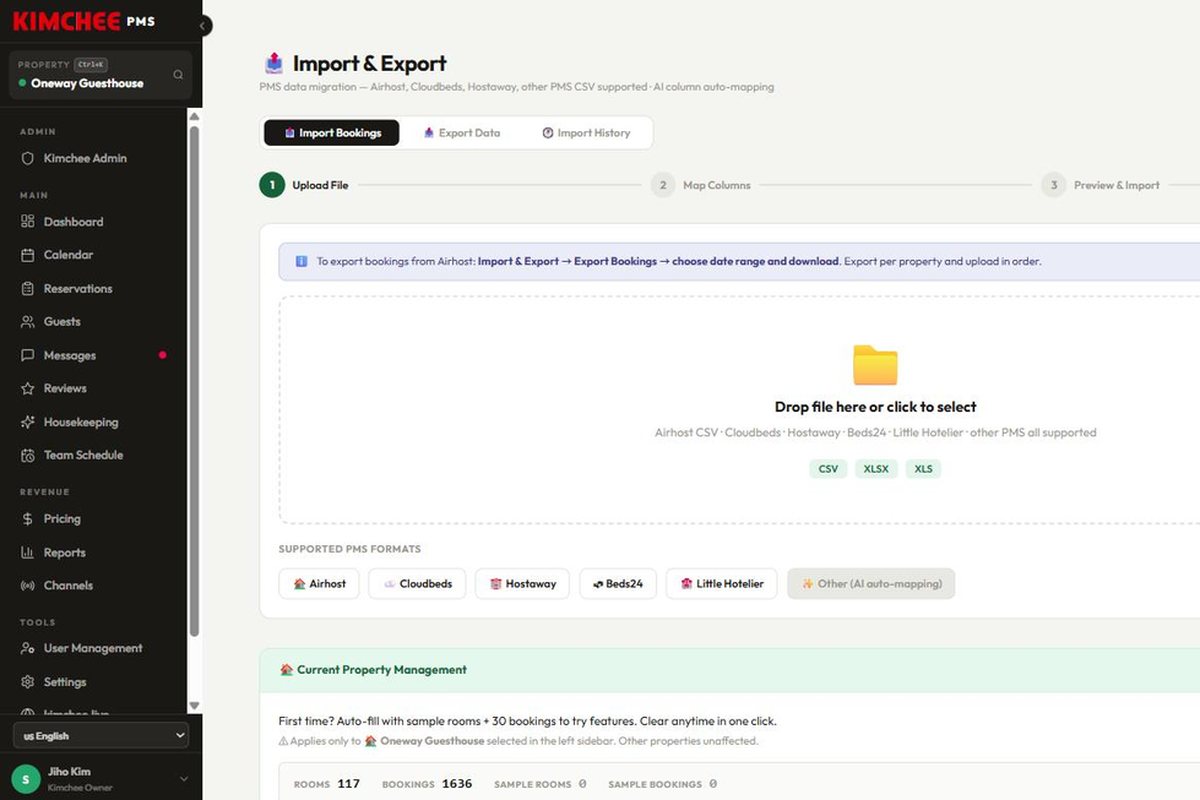This screenshot has height=800, width=1200.
Task: Click the Kimchee Admin shield icon
Action: click(x=28, y=158)
